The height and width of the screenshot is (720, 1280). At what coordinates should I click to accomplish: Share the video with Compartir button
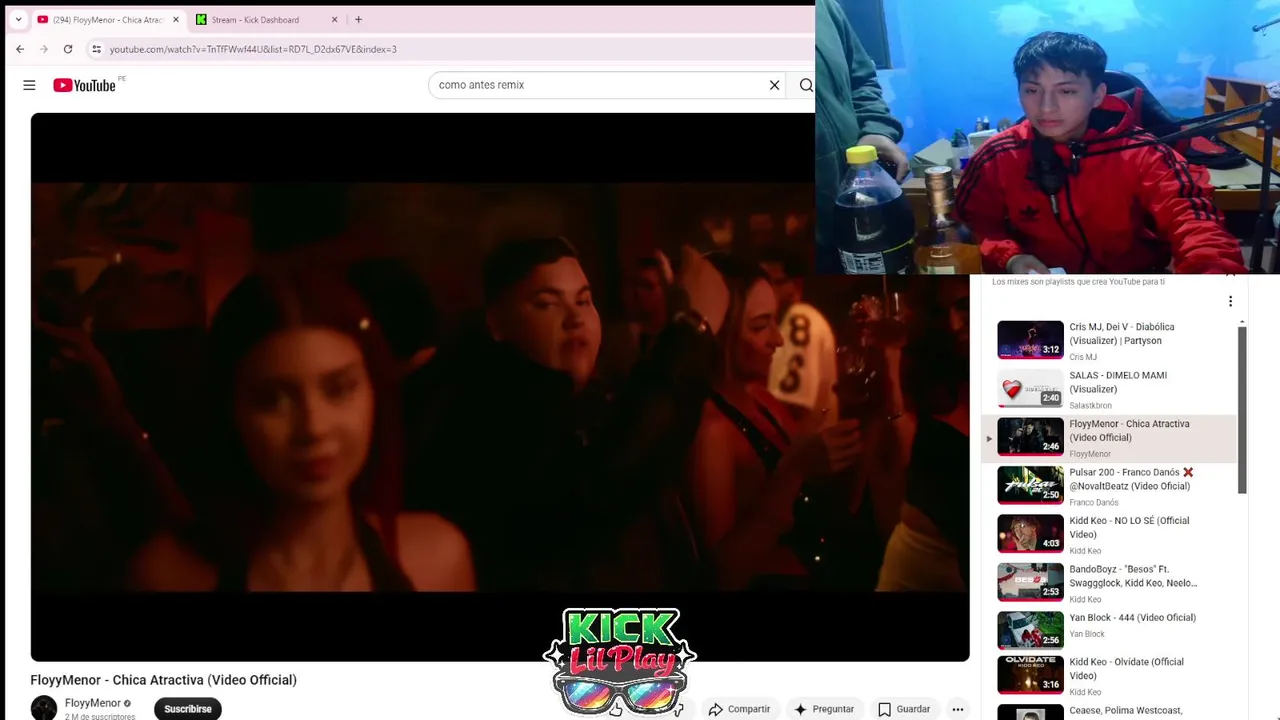tap(739, 709)
